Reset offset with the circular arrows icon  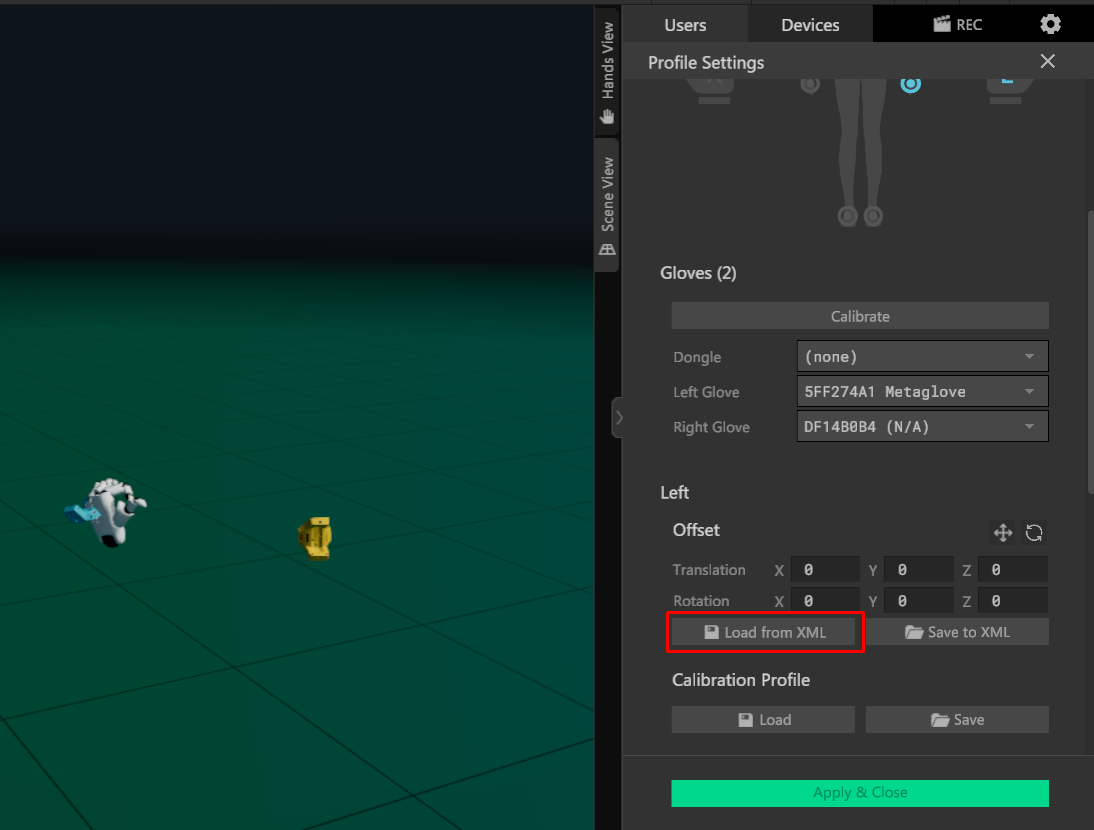pyautogui.click(x=1034, y=533)
